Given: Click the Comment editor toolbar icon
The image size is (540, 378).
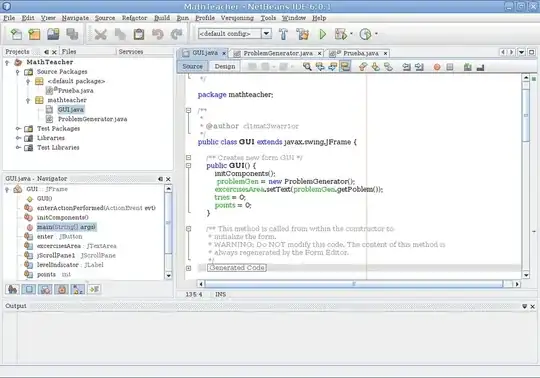Looking at the screenshot, I should tap(467, 67).
